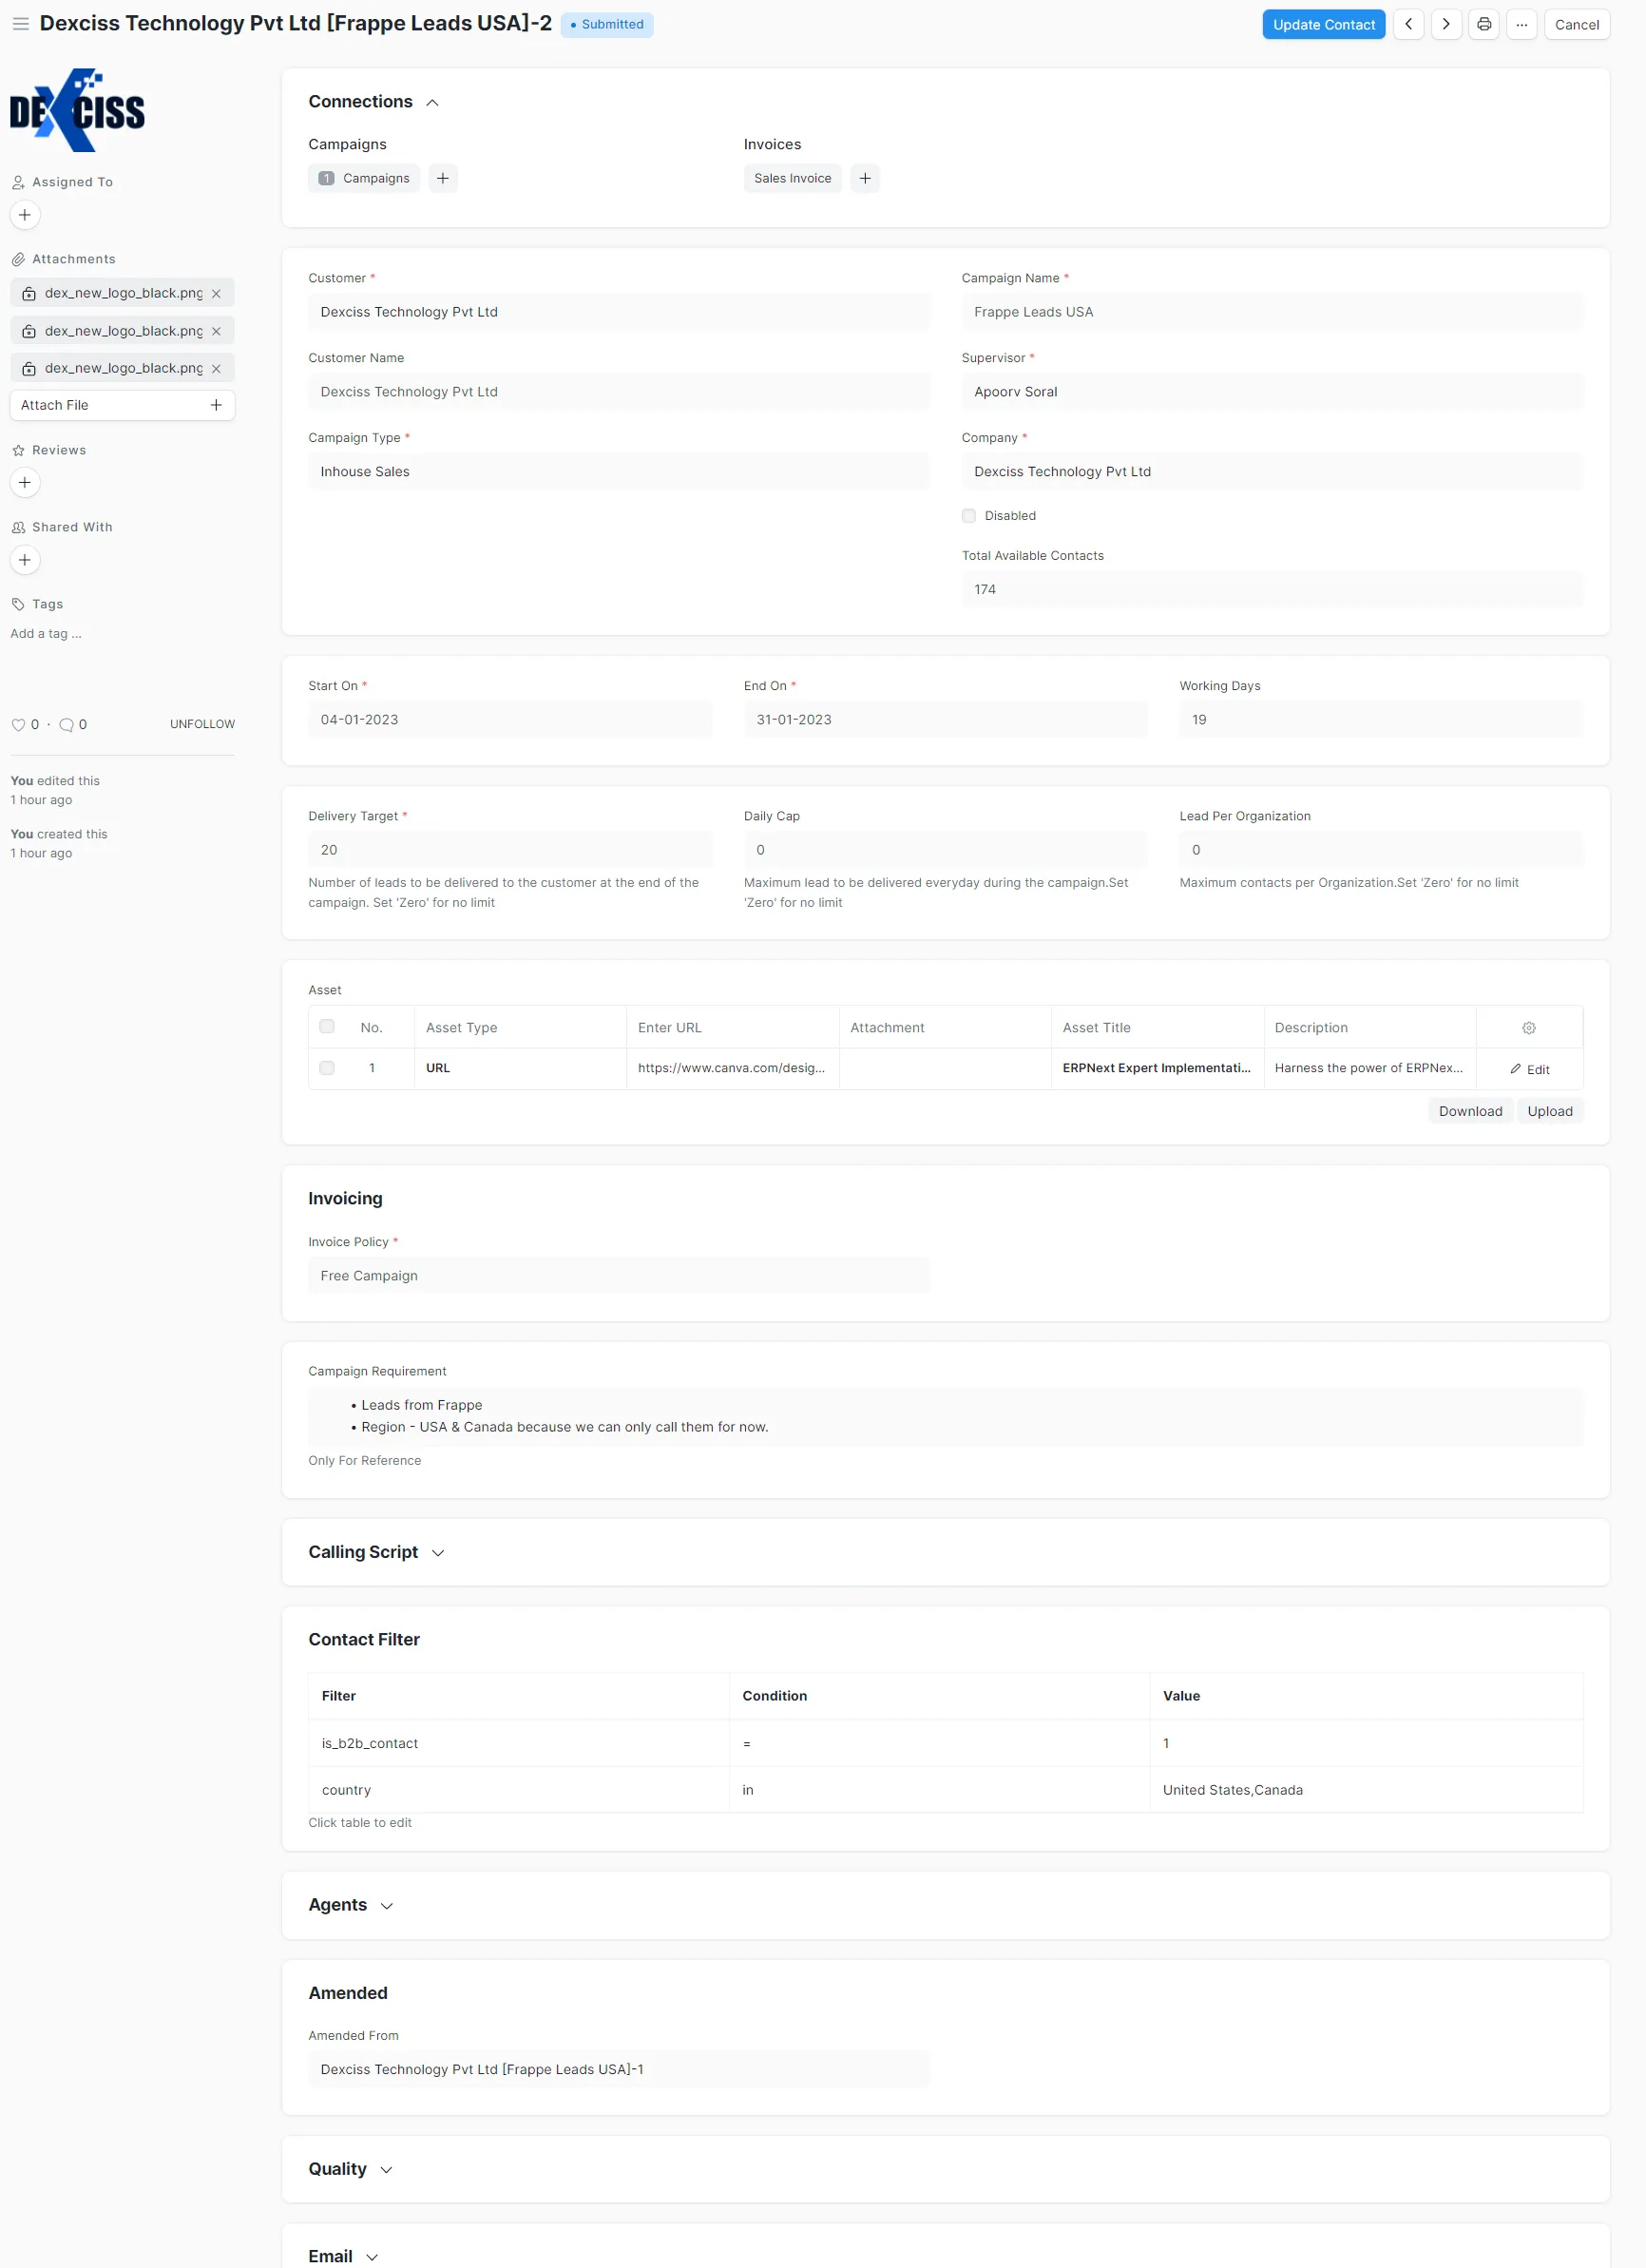1646x2268 pixels.
Task: Click the Campaign Type field
Action: 618,472
